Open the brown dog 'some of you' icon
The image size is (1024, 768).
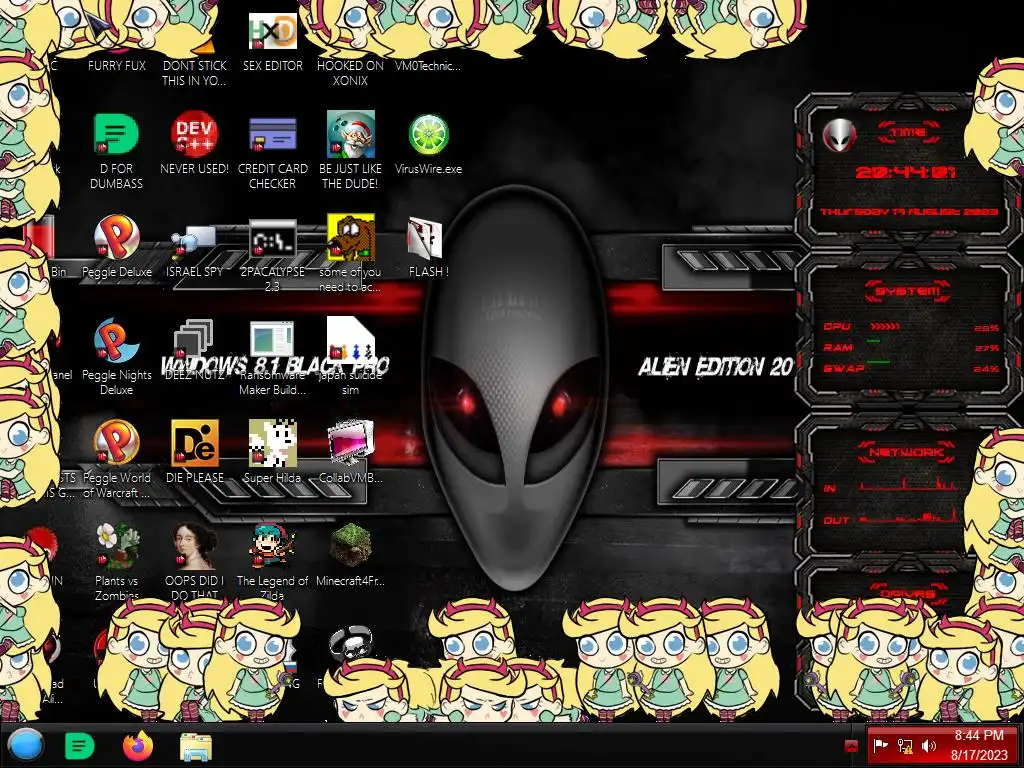point(351,237)
